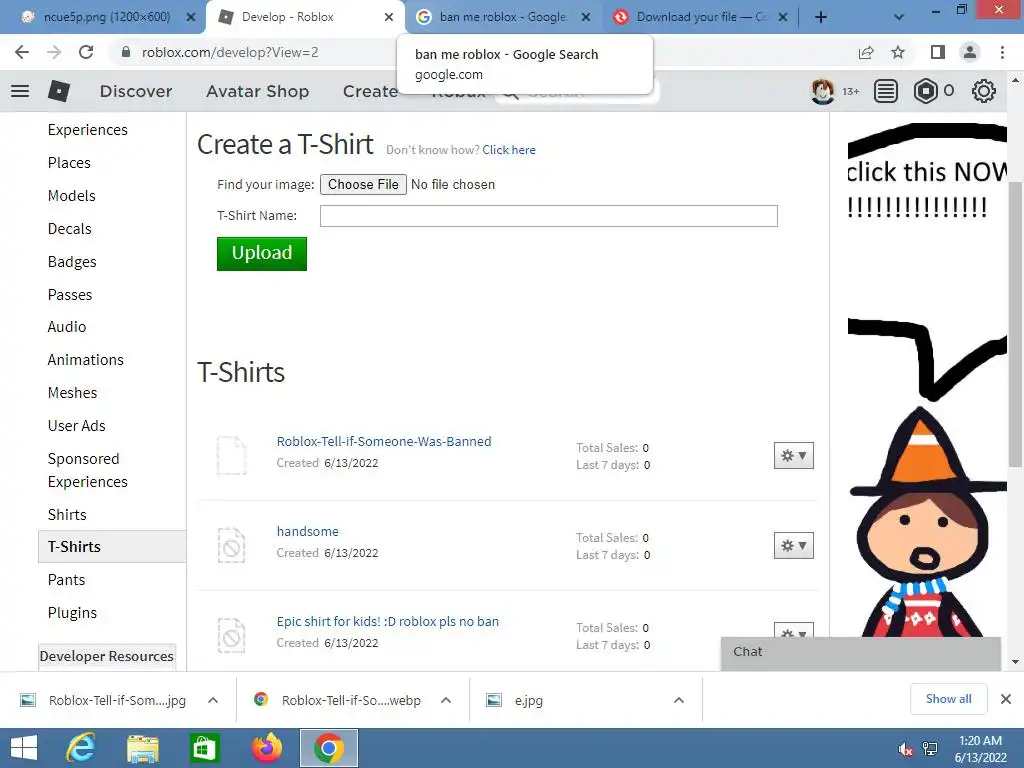This screenshot has height=768, width=1024.
Task: Select Experiences in sidebar
Action: (88, 130)
